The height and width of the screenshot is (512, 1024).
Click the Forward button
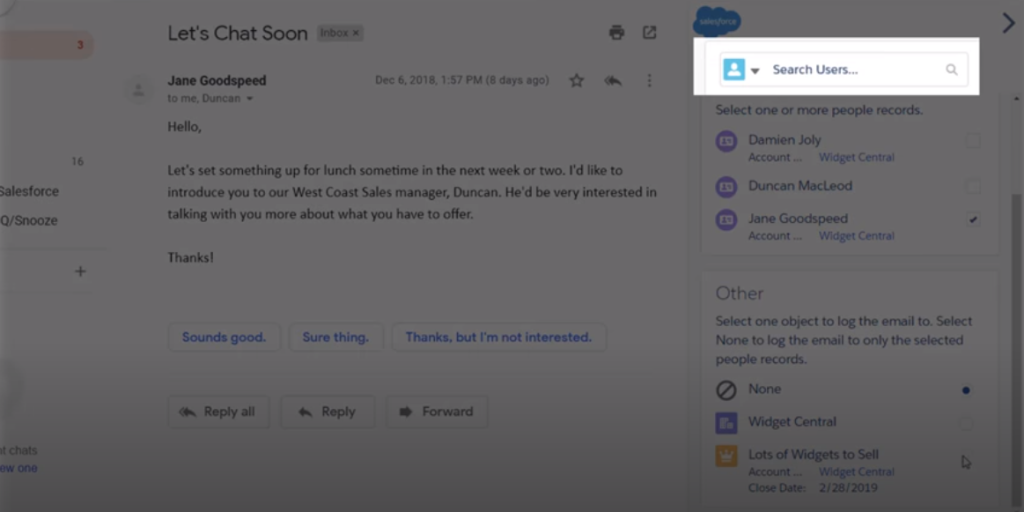[x=436, y=412]
